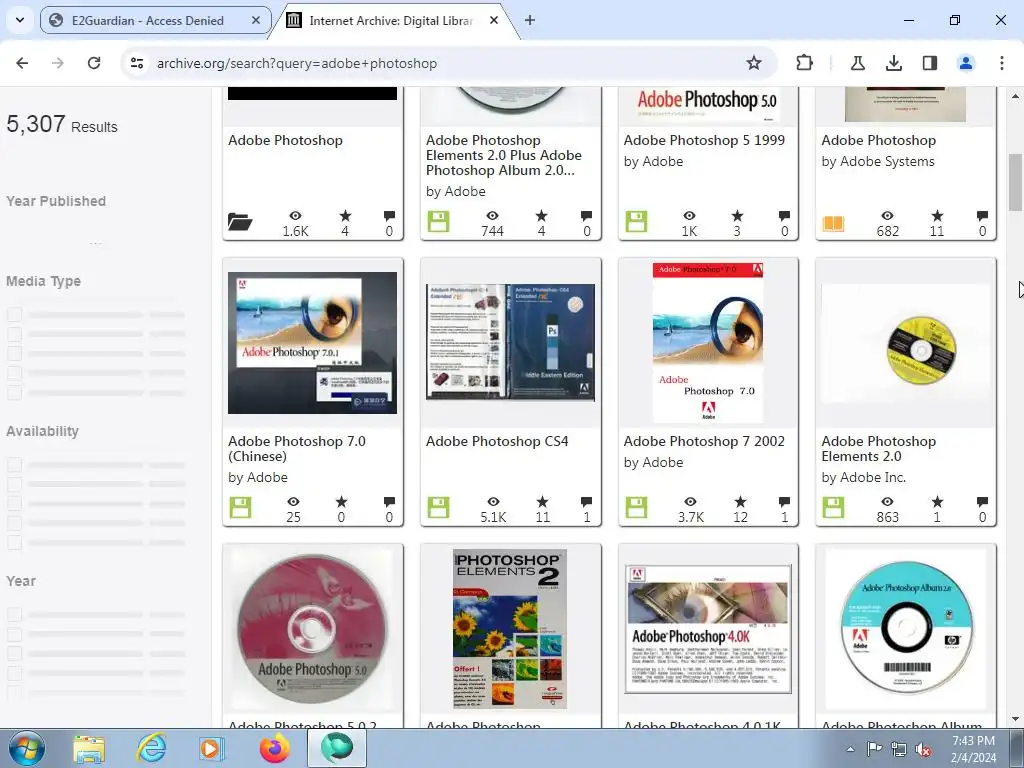Click software icon on Adobe Photoshop CS4 card

[x=438, y=507]
